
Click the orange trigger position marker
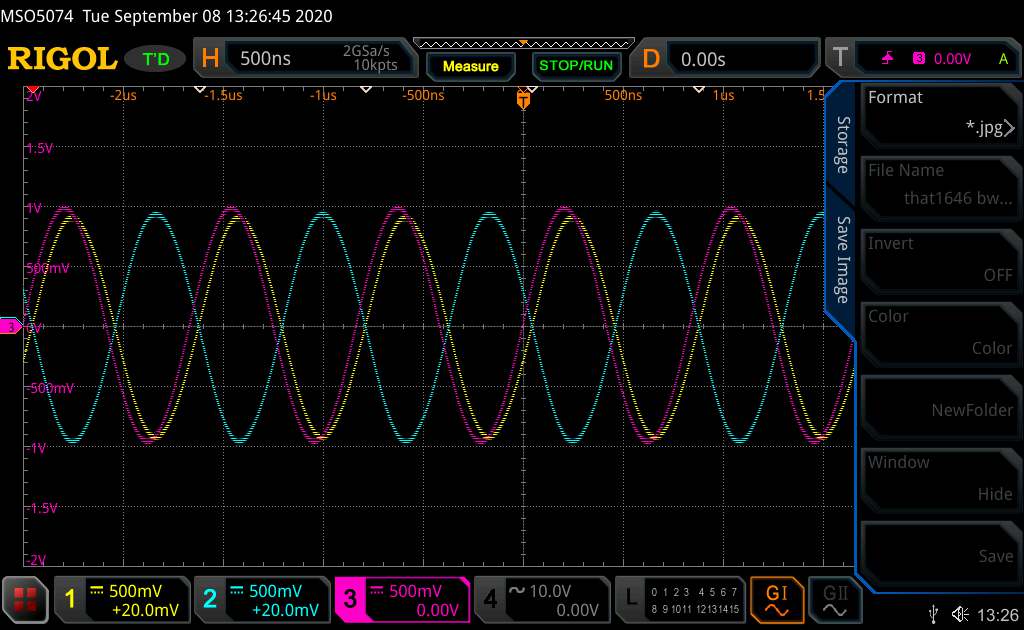click(522, 100)
